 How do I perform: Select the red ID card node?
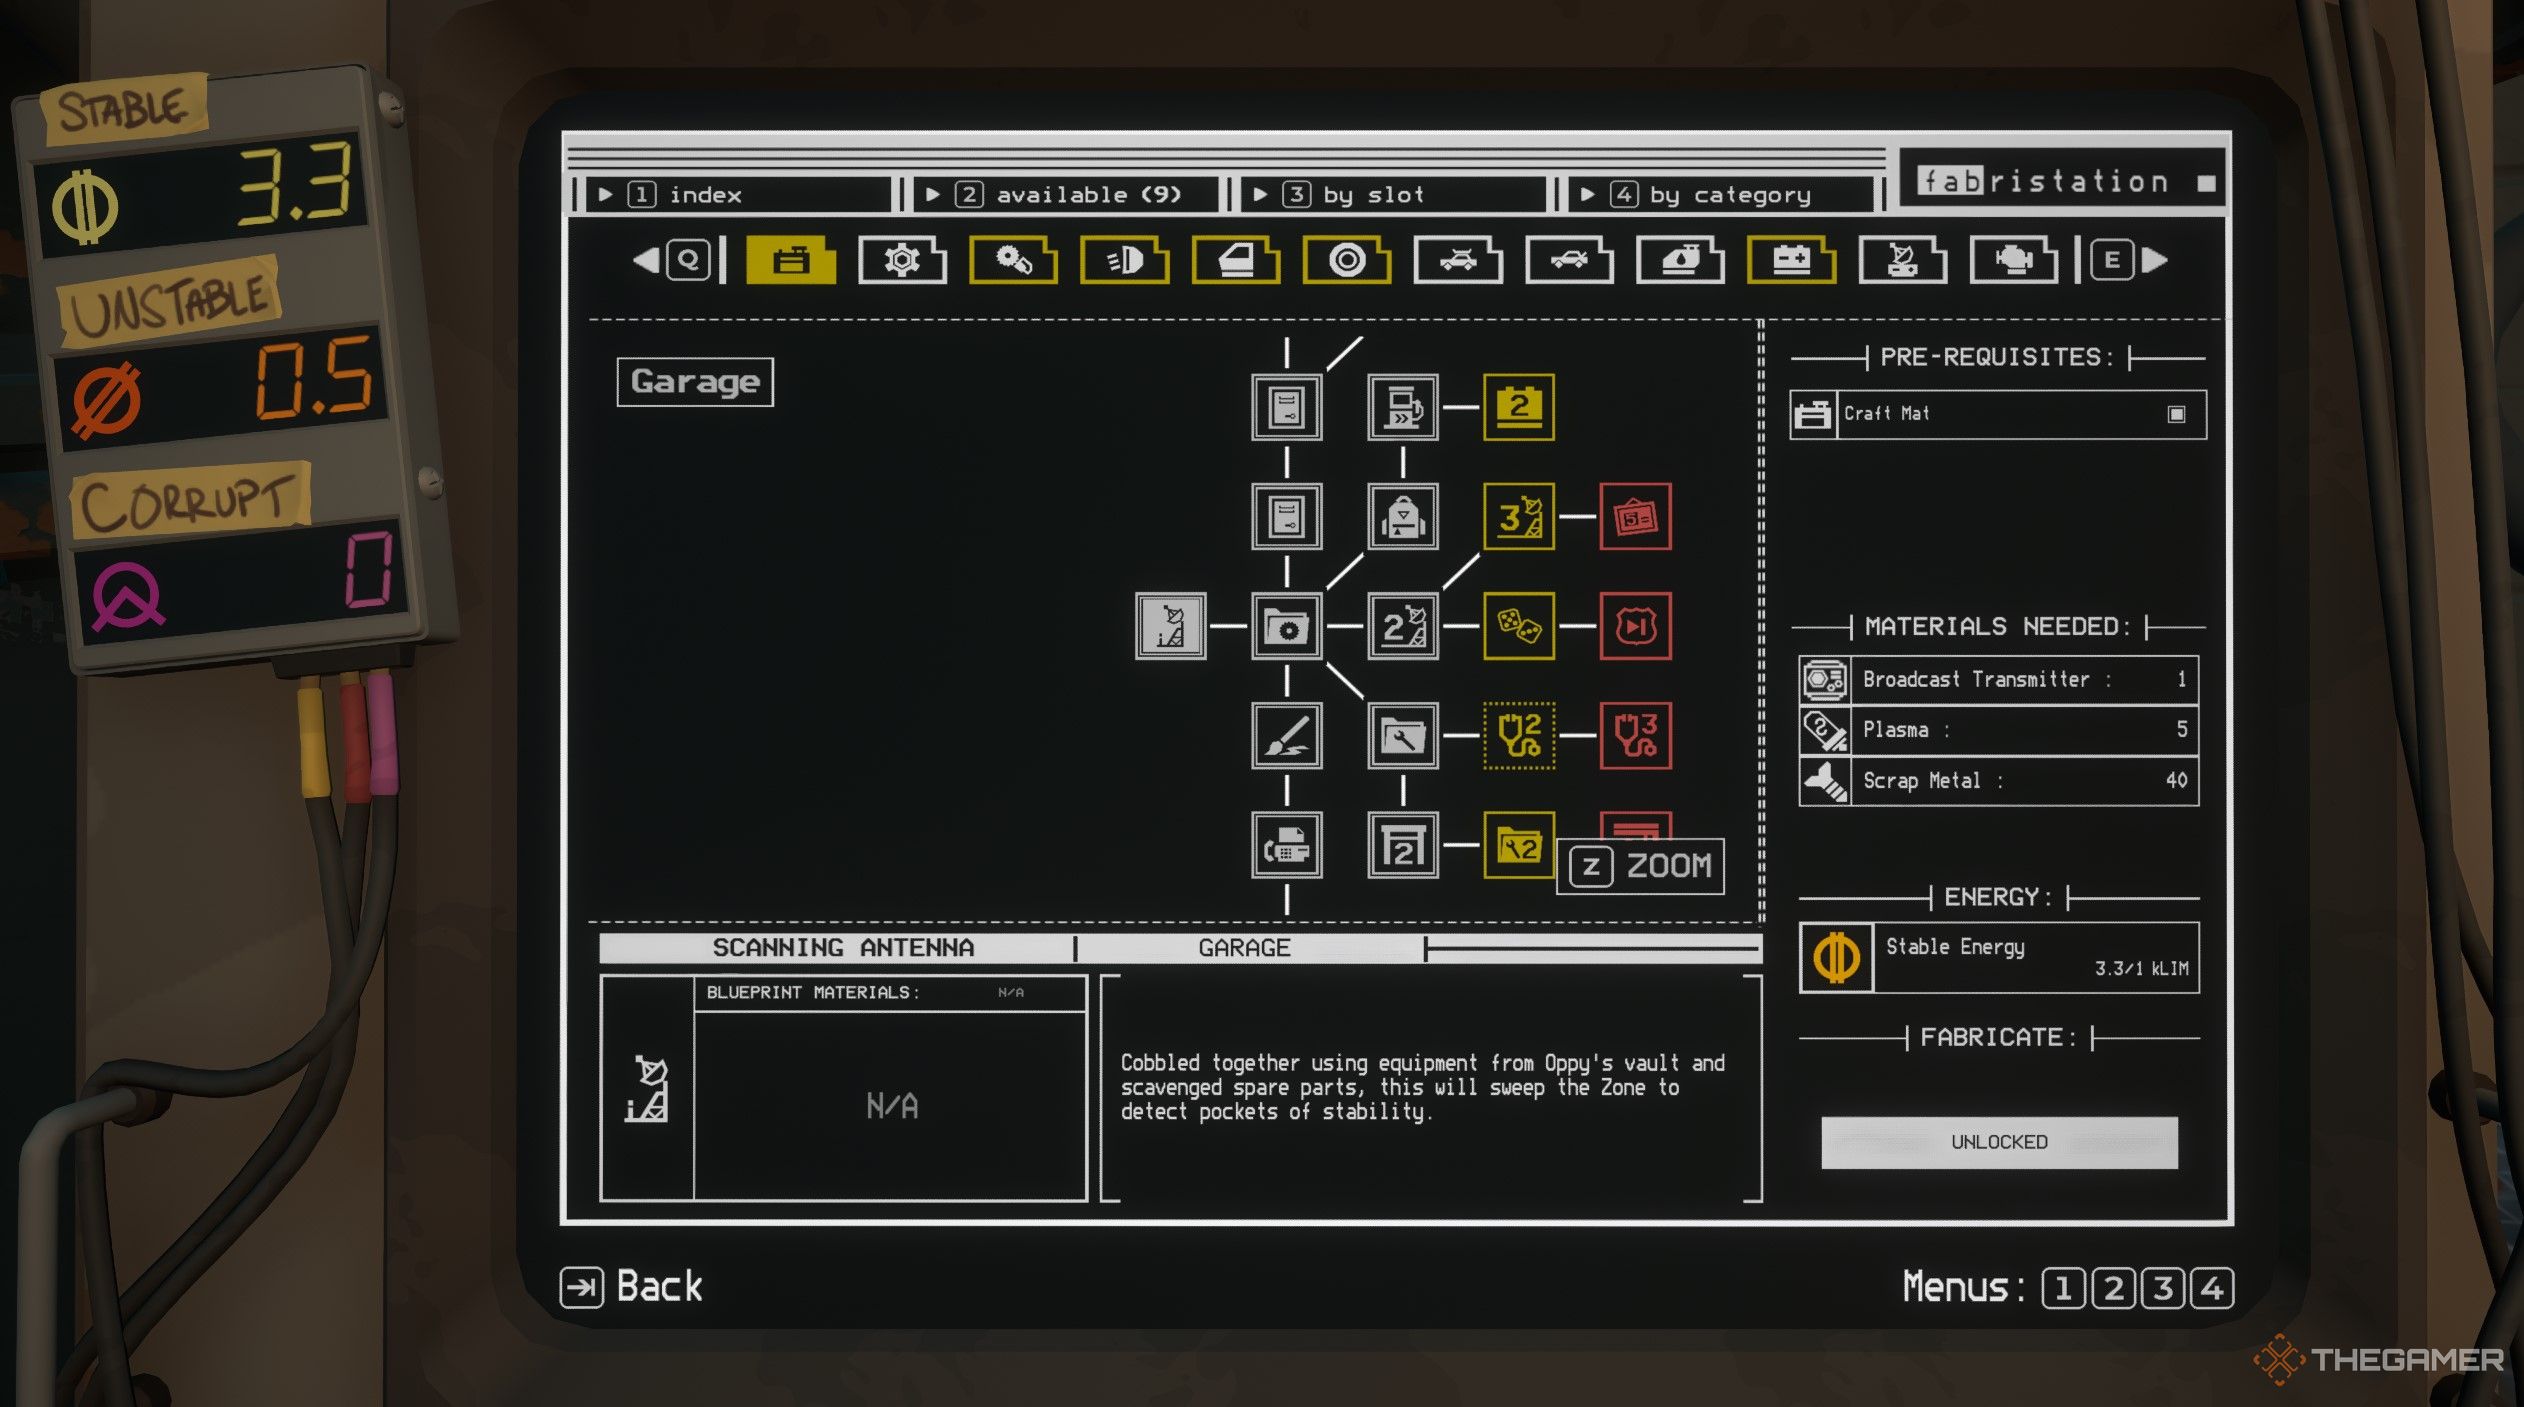1635,516
